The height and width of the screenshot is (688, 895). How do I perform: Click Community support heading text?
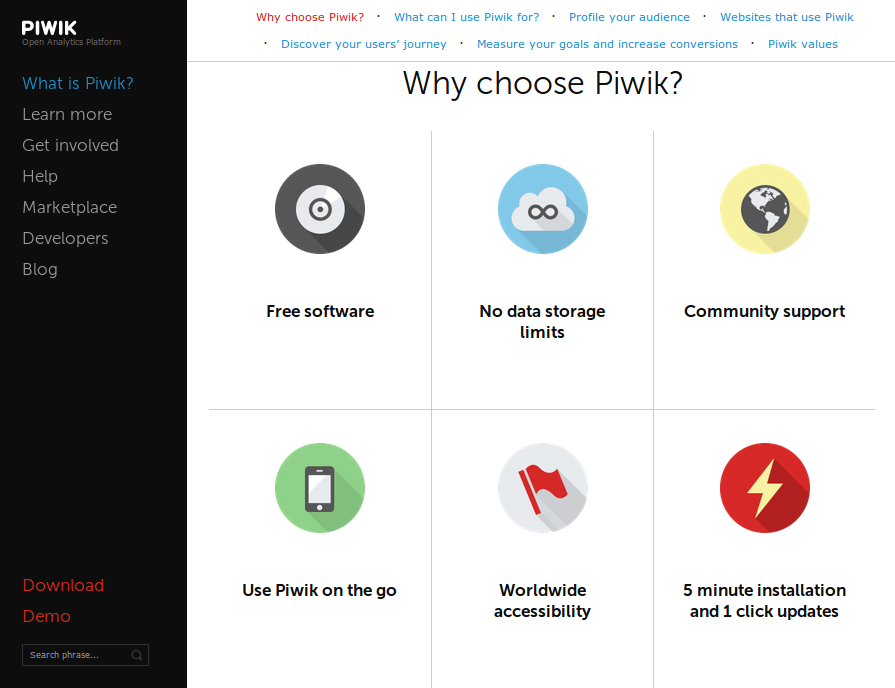click(x=764, y=311)
